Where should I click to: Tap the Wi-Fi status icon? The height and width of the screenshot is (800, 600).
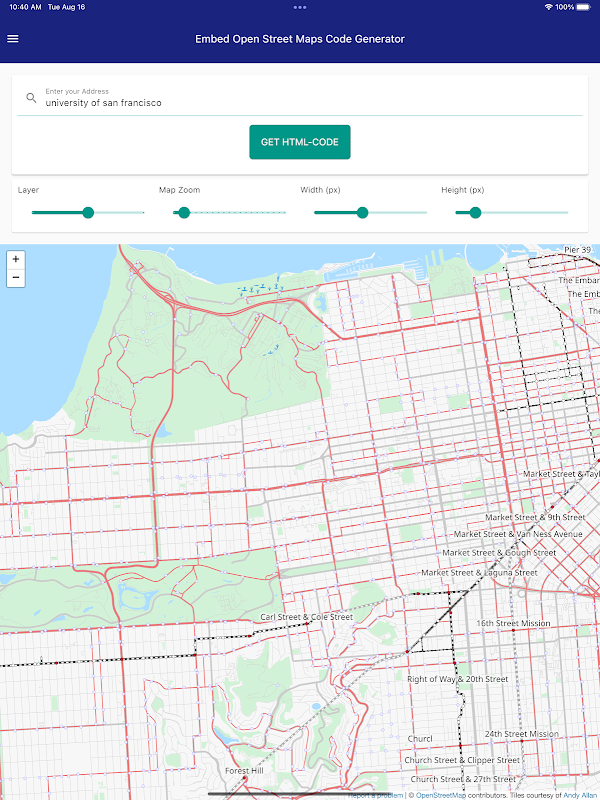(x=548, y=7)
